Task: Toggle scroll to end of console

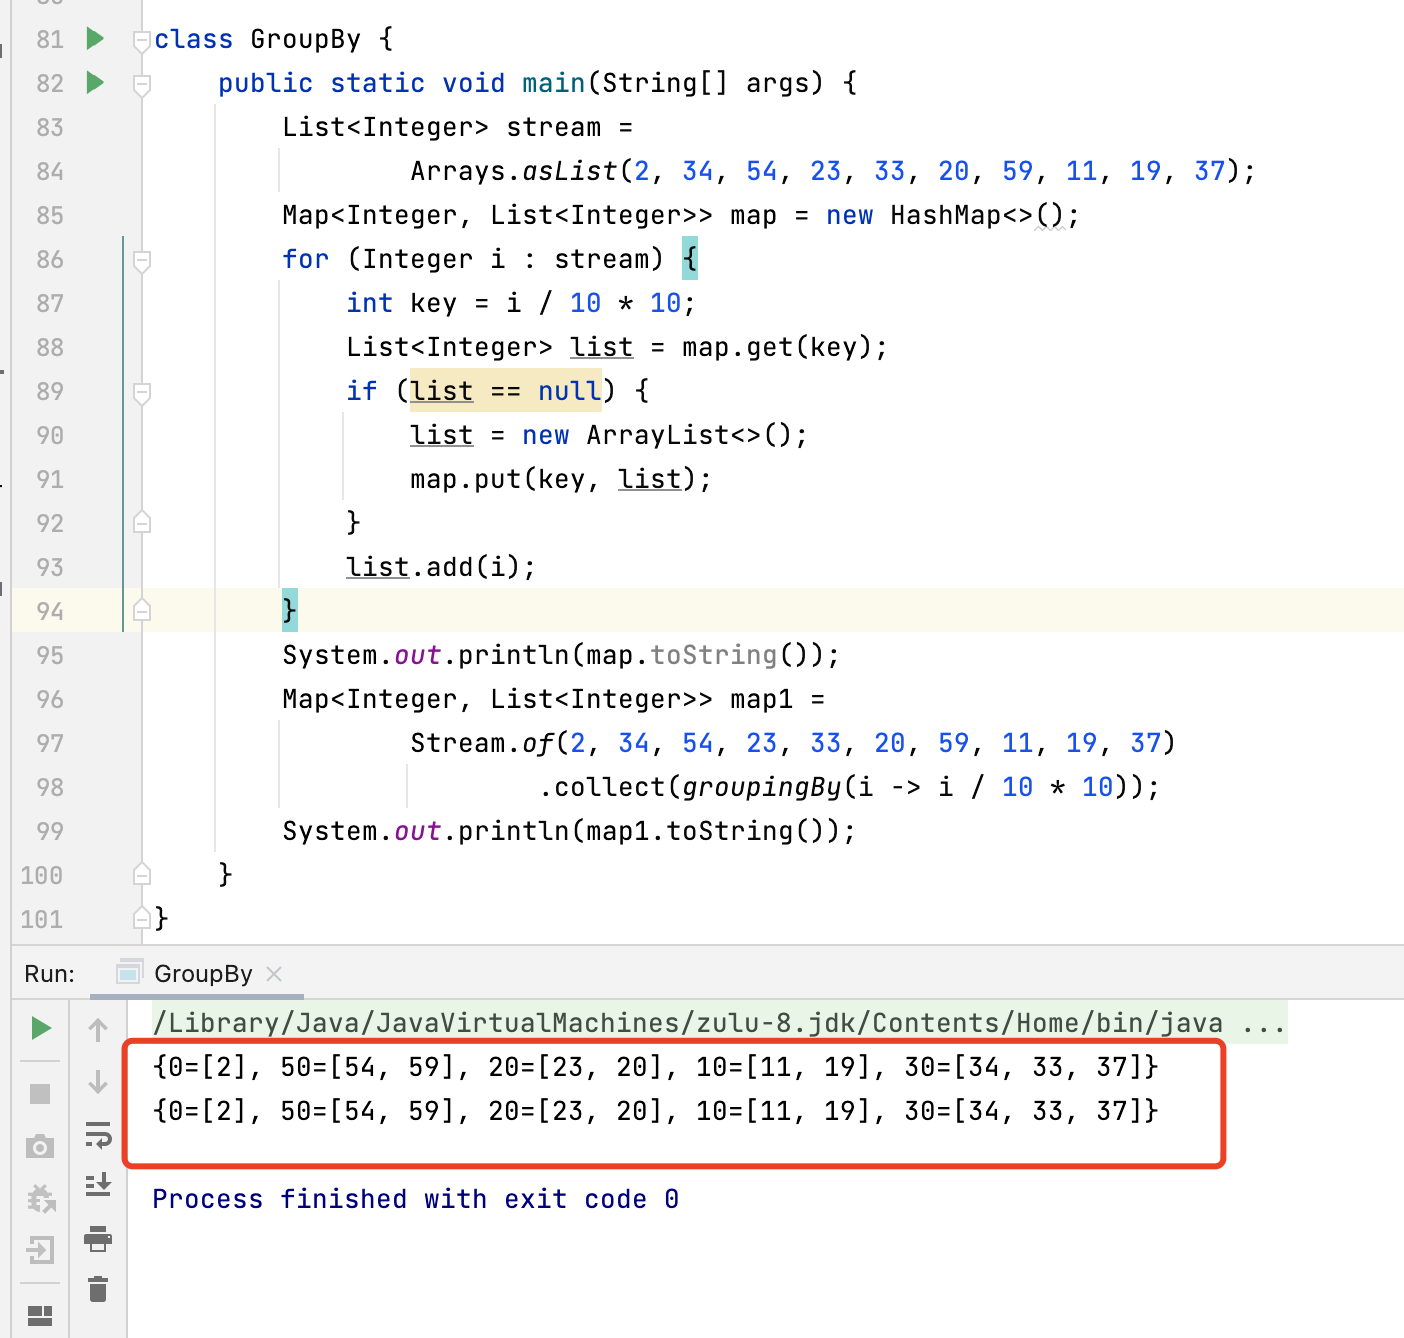Action: click(x=98, y=1186)
